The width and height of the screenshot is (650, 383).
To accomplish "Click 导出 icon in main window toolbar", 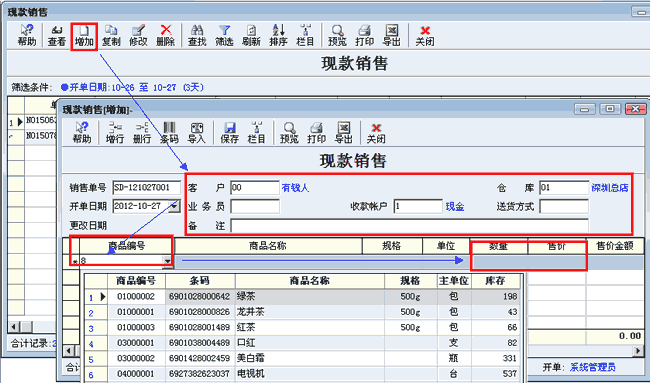I will pyautogui.click(x=391, y=35).
